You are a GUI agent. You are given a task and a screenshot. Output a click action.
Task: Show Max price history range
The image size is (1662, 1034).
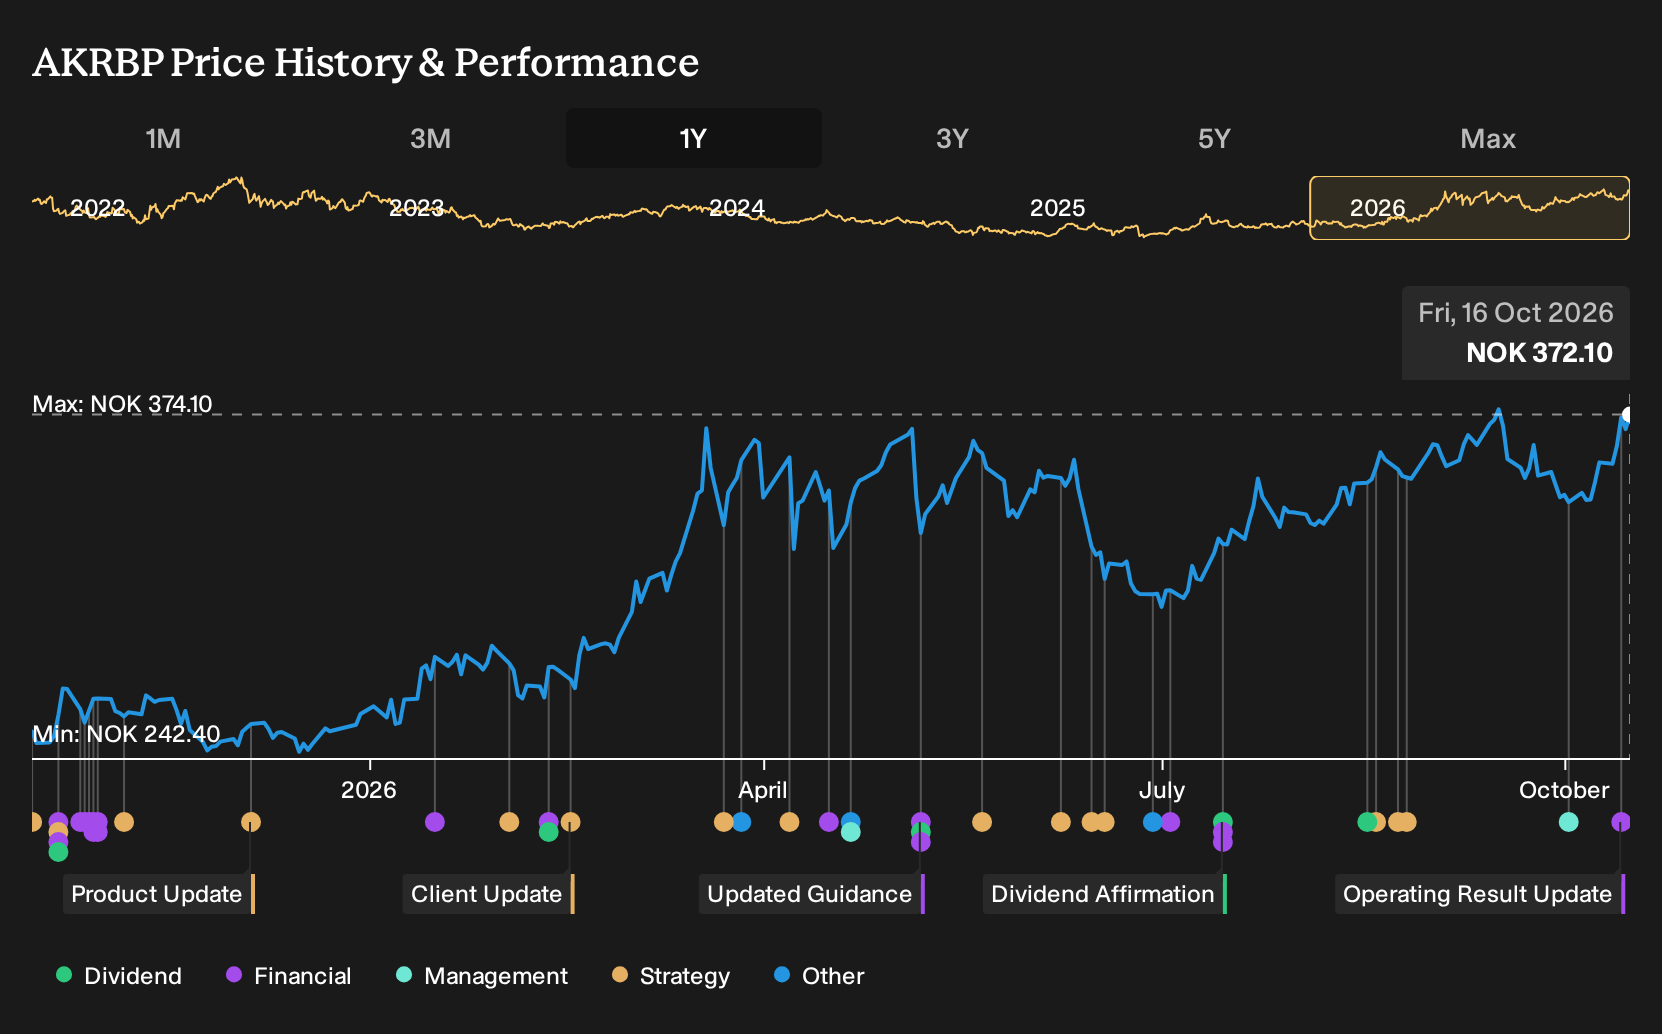[x=1488, y=138]
